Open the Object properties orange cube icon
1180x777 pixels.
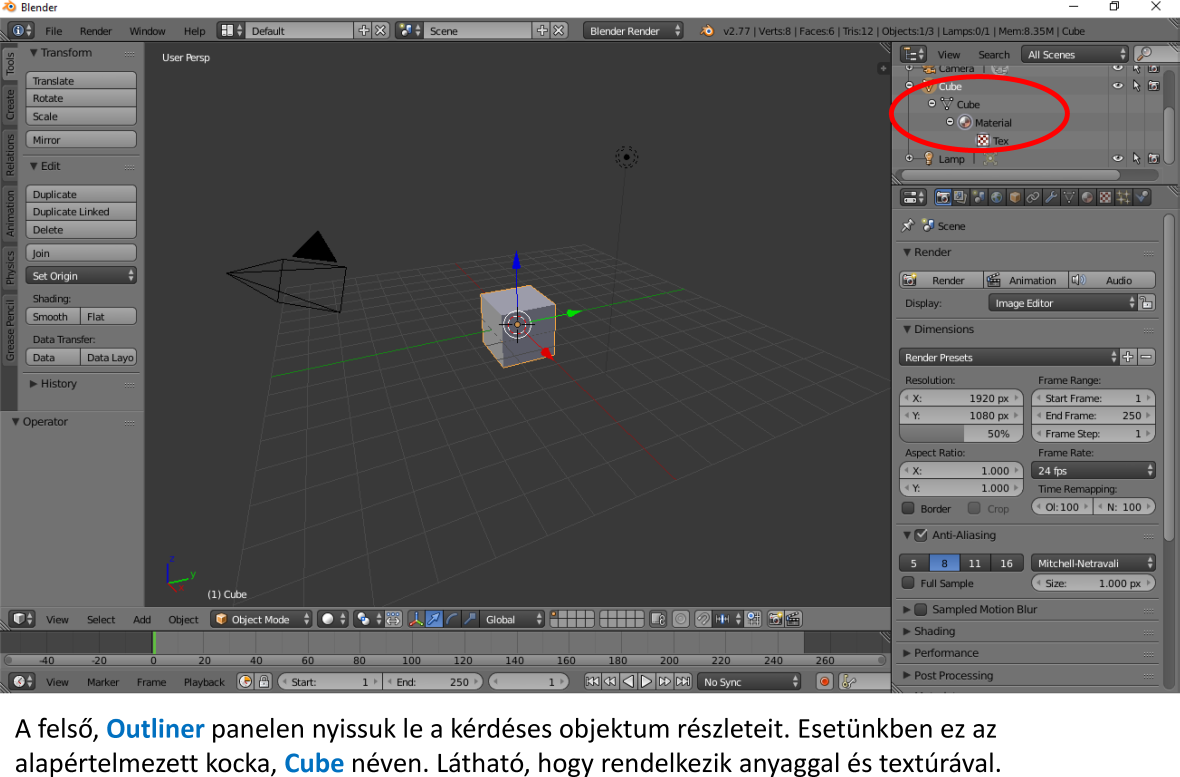pos(1014,197)
